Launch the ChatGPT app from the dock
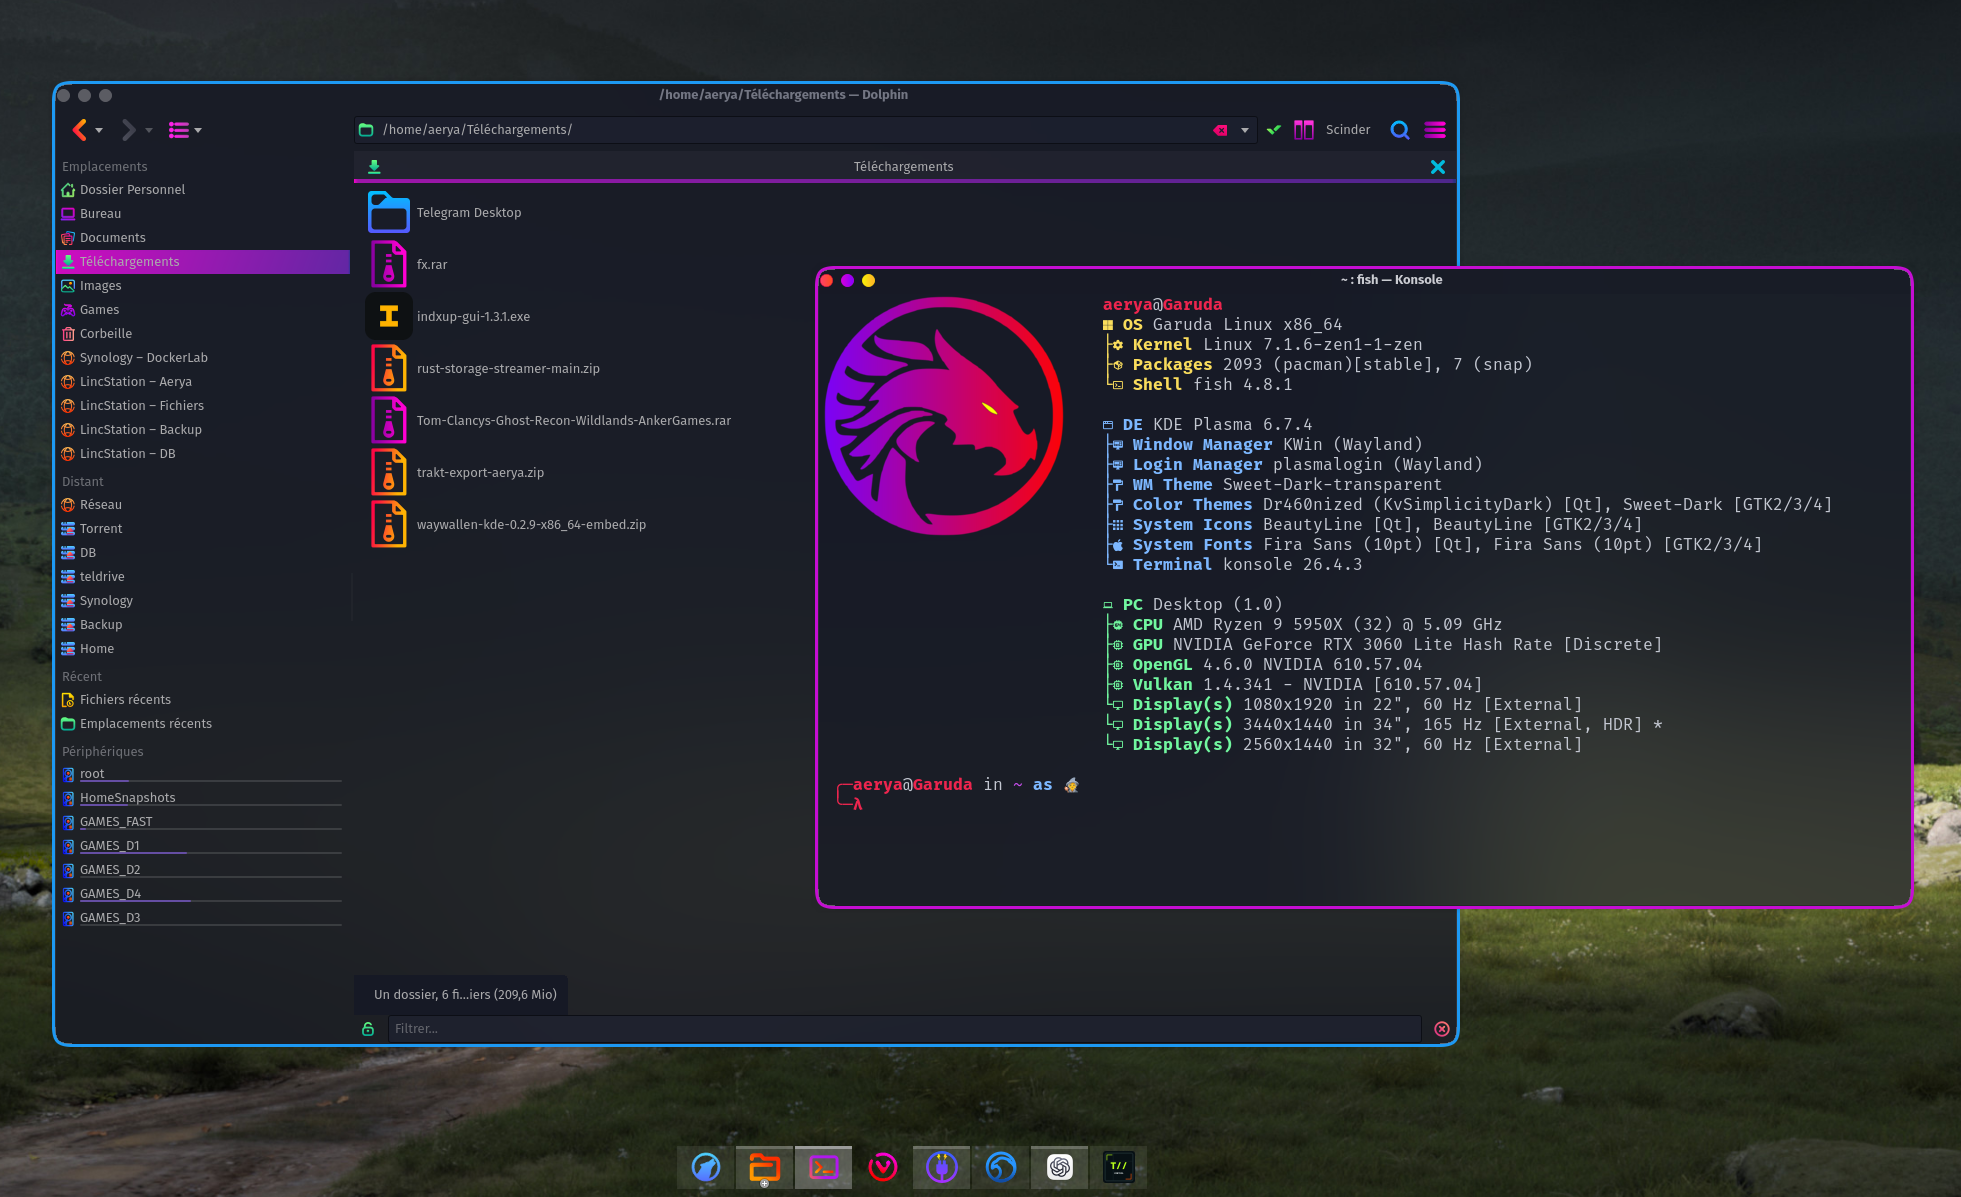Screen dimensions: 1961x1197 (1059, 1167)
